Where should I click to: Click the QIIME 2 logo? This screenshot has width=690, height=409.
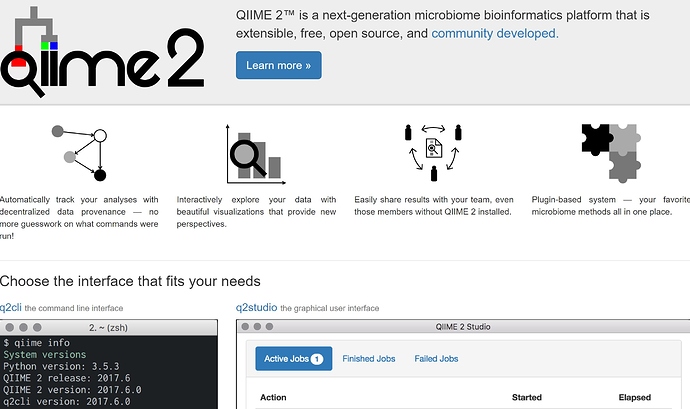pyautogui.click(x=103, y=52)
